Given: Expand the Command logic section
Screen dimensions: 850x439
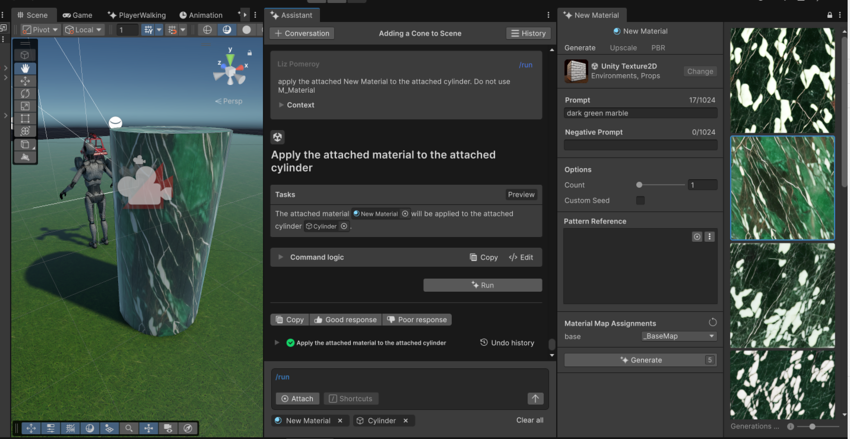Looking at the screenshot, I should 281,257.
